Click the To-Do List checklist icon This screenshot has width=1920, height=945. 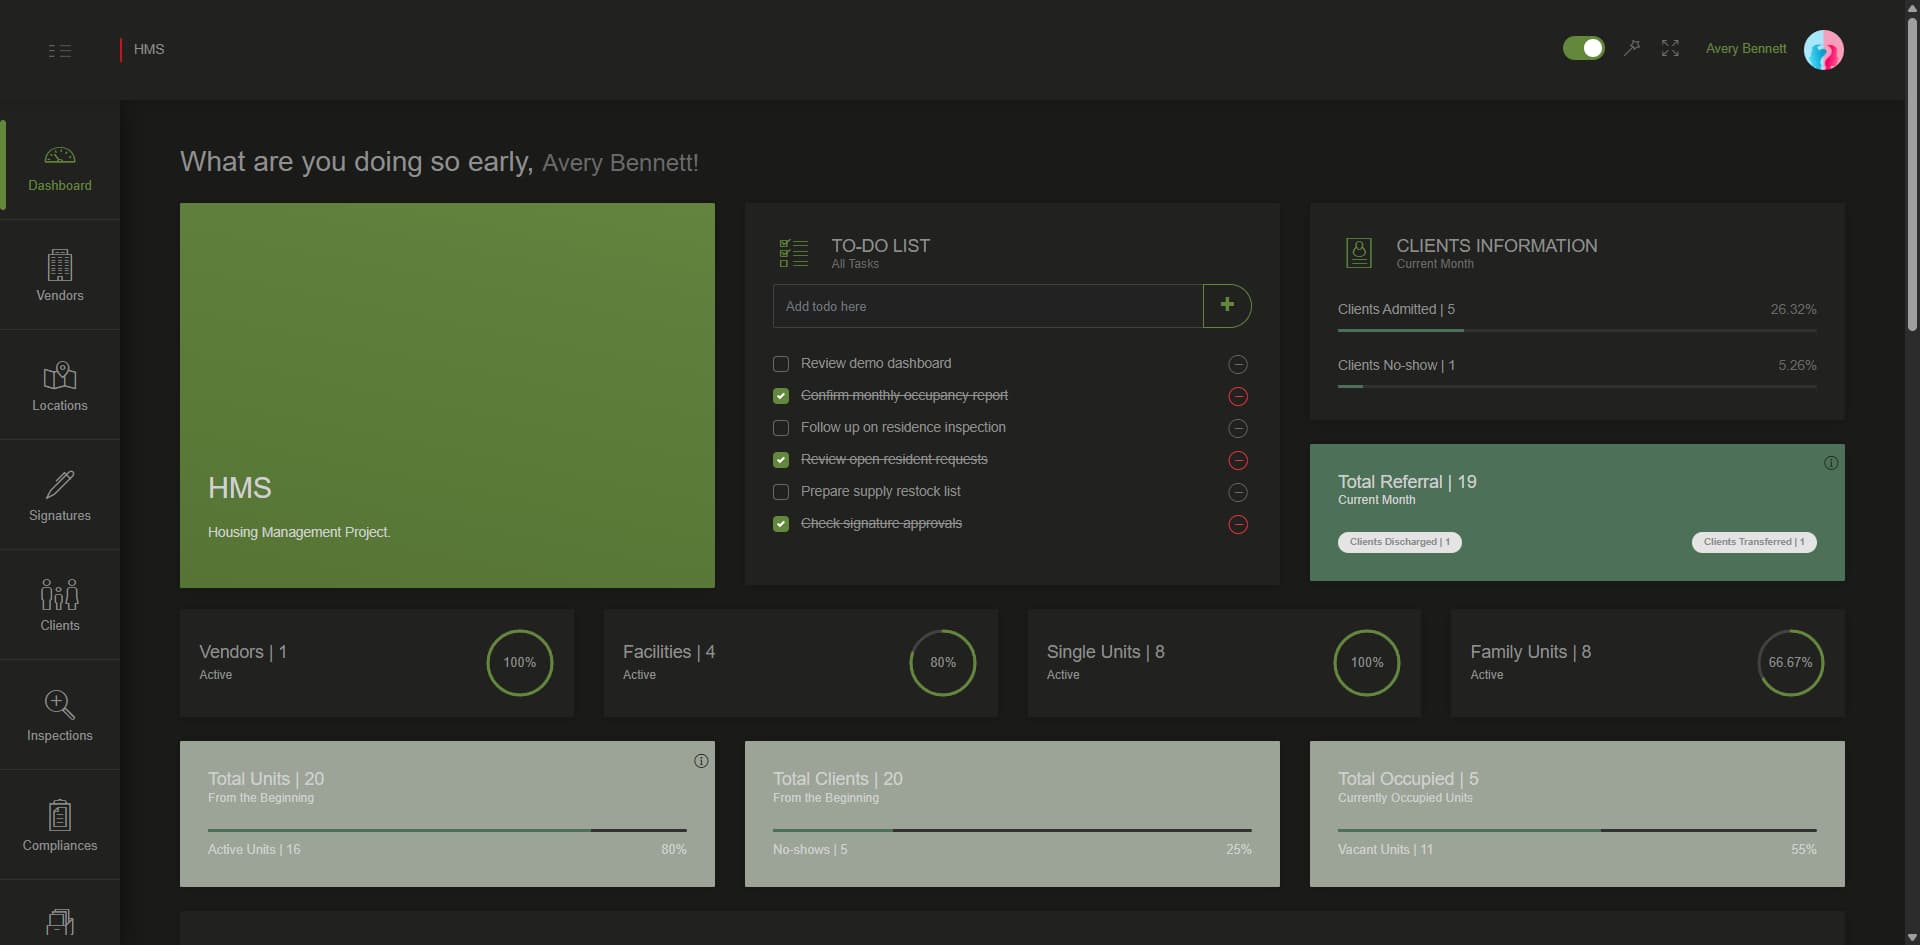tap(794, 253)
